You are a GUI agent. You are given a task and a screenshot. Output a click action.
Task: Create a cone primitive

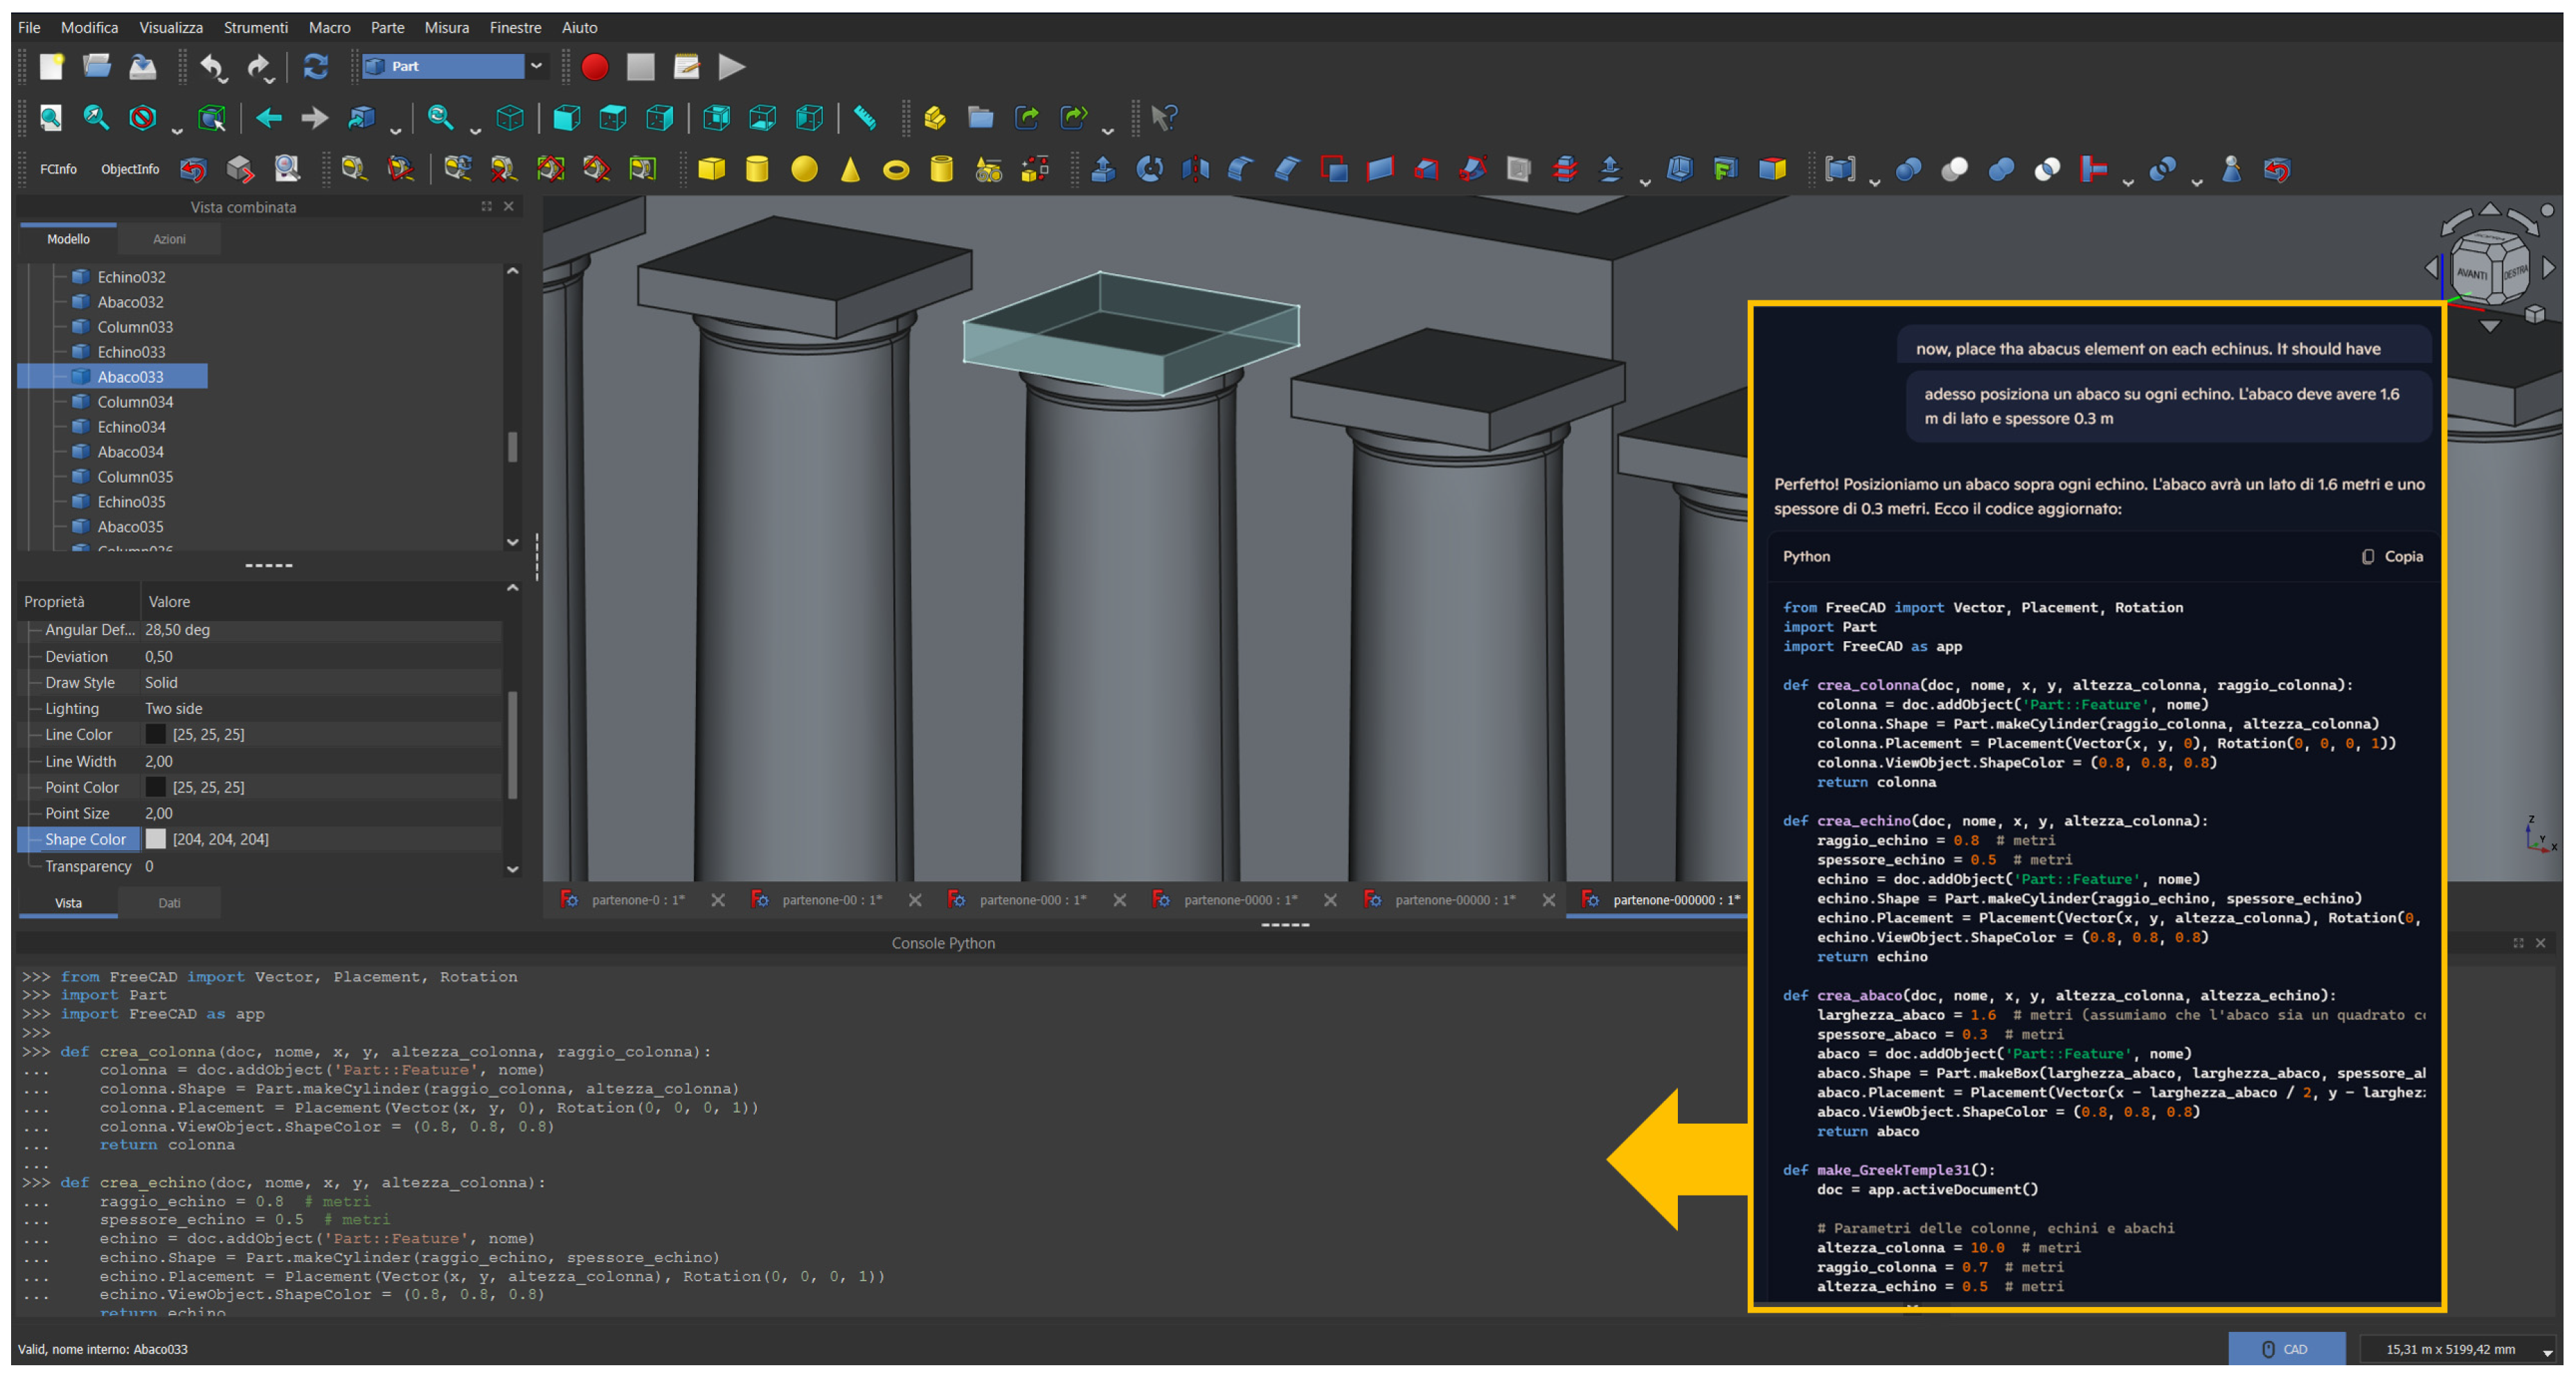click(x=850, y=169)
